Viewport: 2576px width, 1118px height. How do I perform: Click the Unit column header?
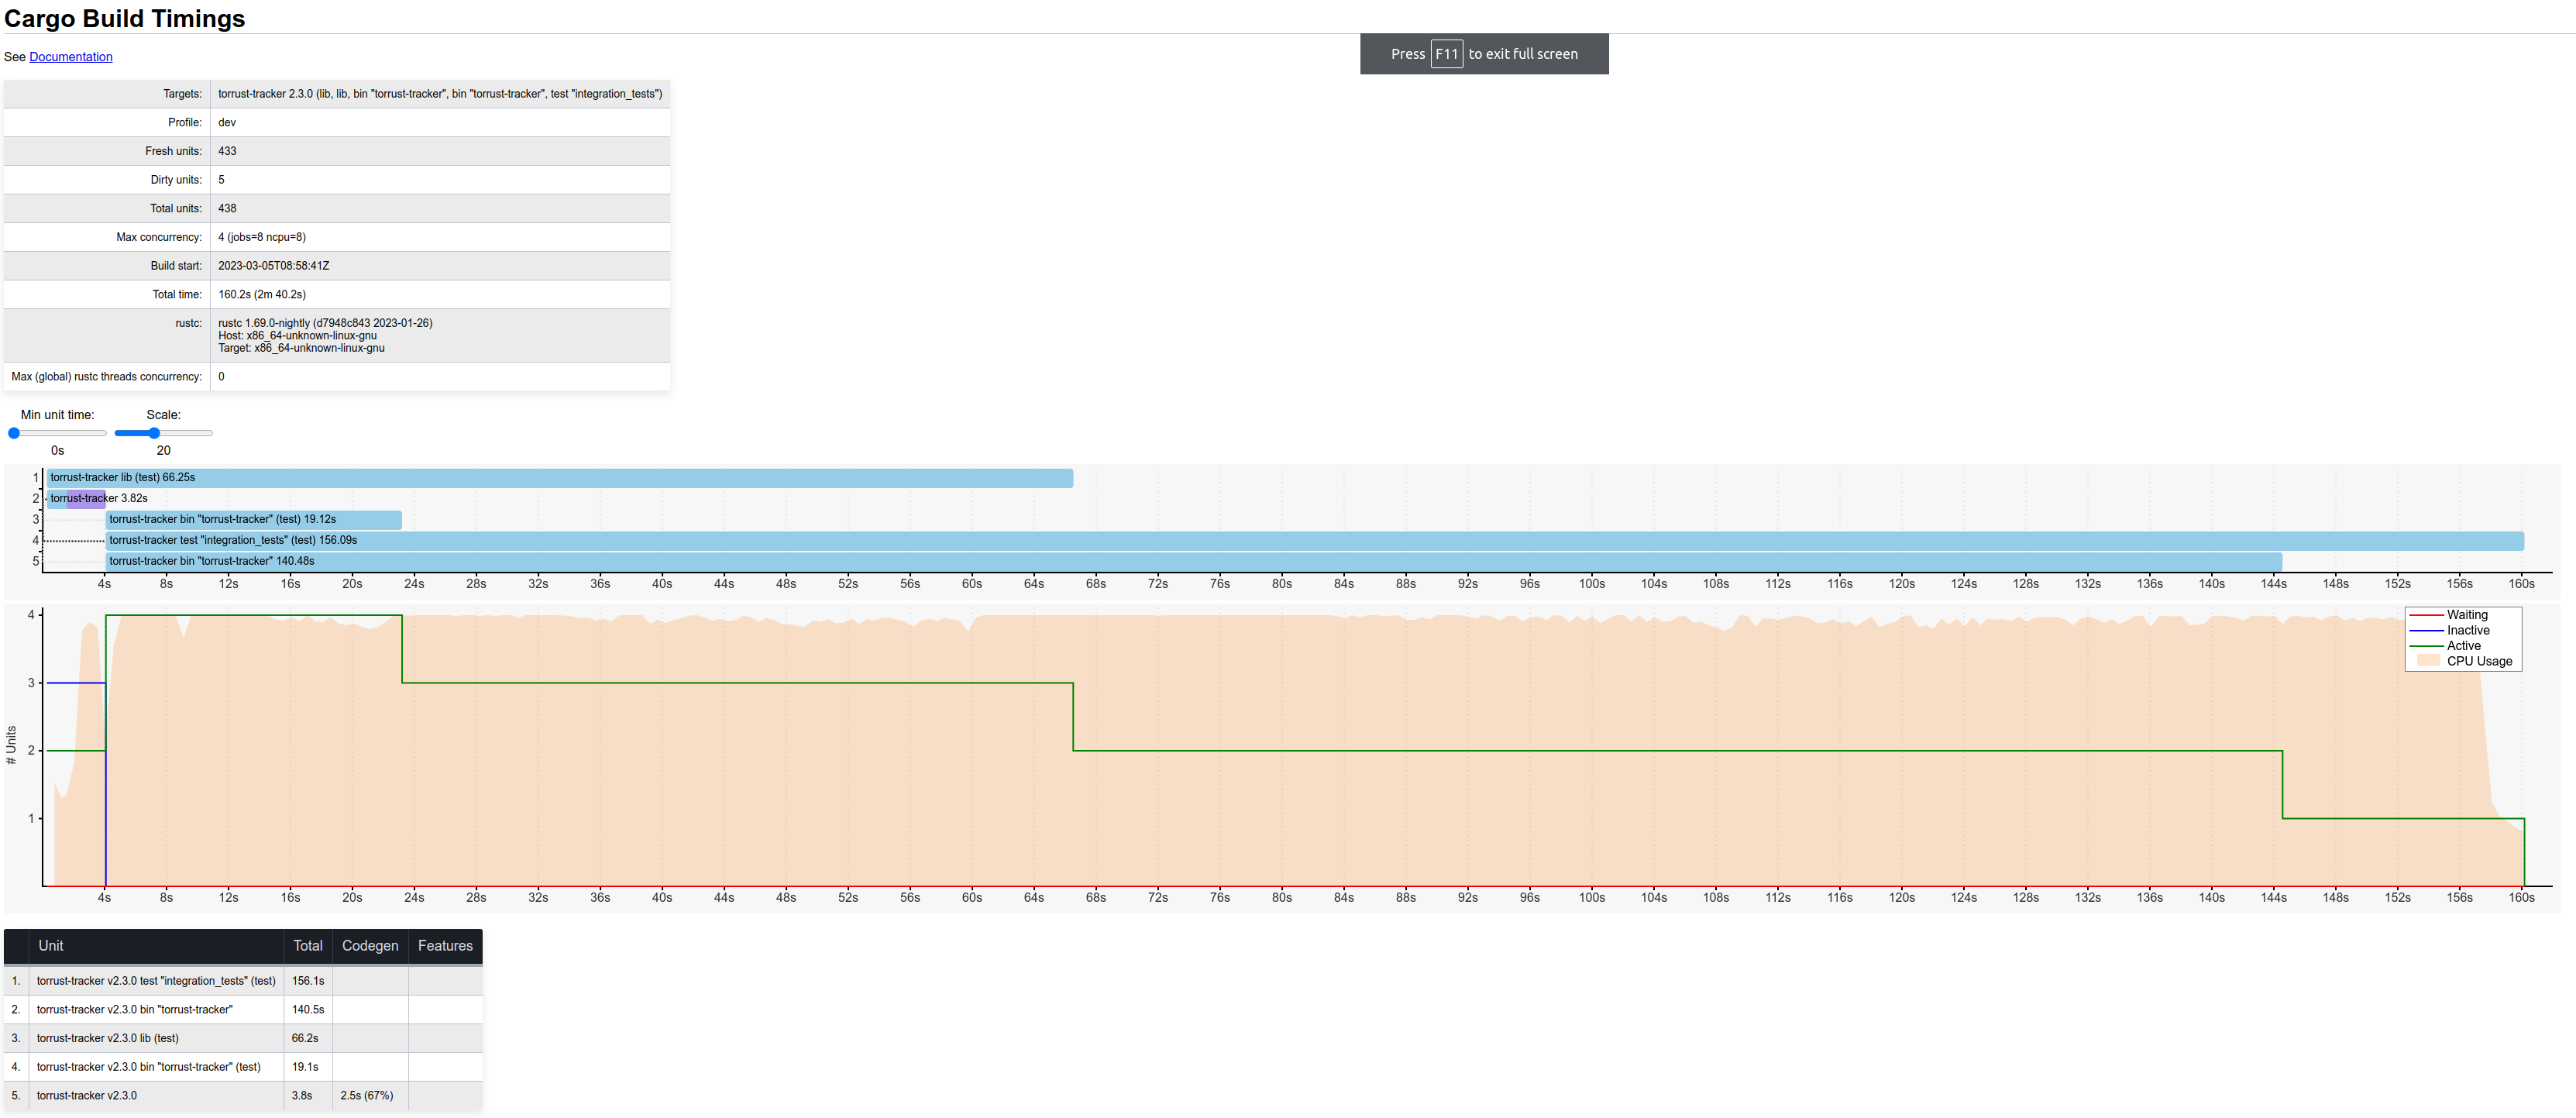(51, 946)
